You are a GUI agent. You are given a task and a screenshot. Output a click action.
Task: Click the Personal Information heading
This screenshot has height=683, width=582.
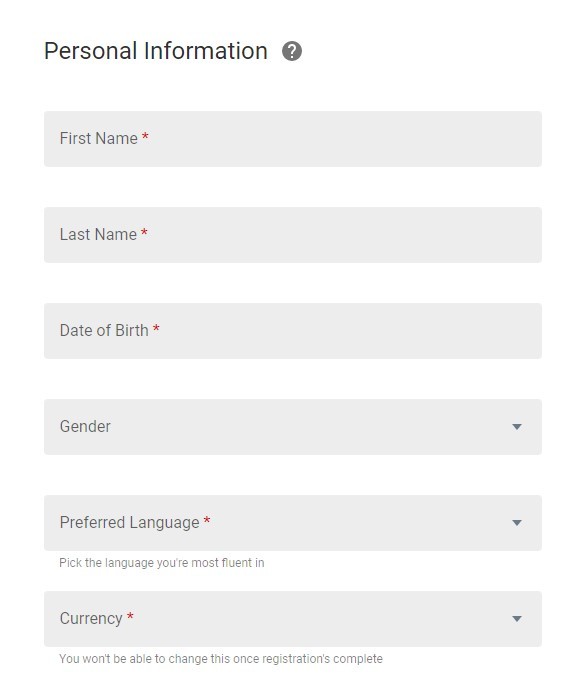pos(156,51)
